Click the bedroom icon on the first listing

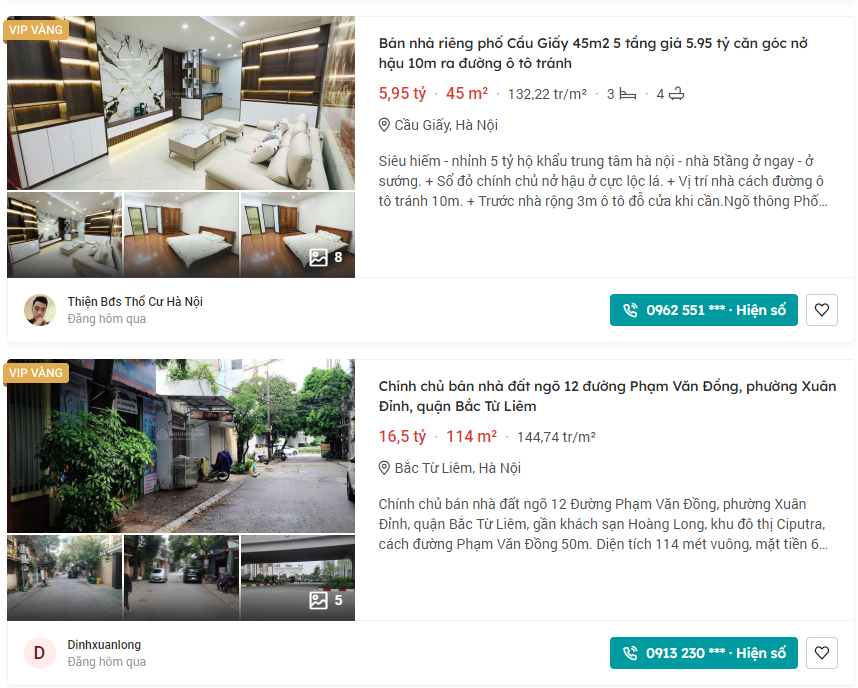coord(628,95)
